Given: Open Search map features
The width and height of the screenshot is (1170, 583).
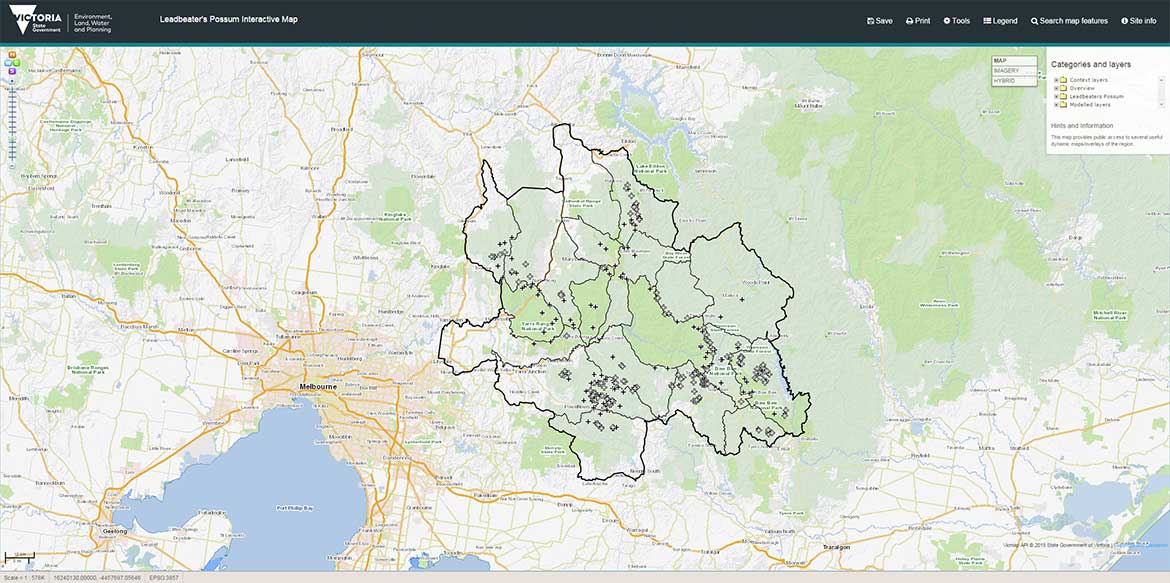Looking at the screenshot, I should pos(1069,21).
